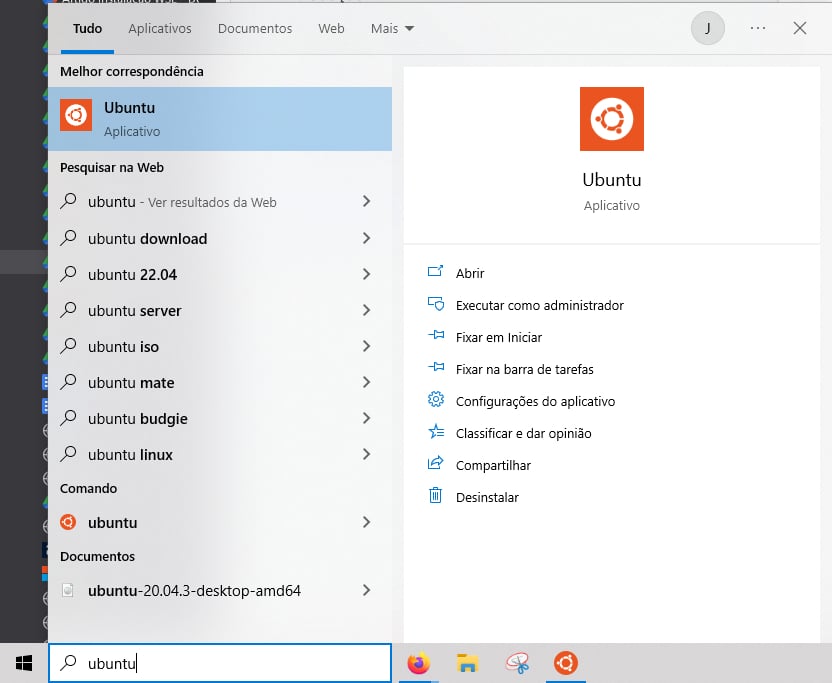Click the large Ubuntu logo in the preview pane
Image resolution: width=832 pixels, height=683 pixels.
pyautogui.click(x=611, y=119)
